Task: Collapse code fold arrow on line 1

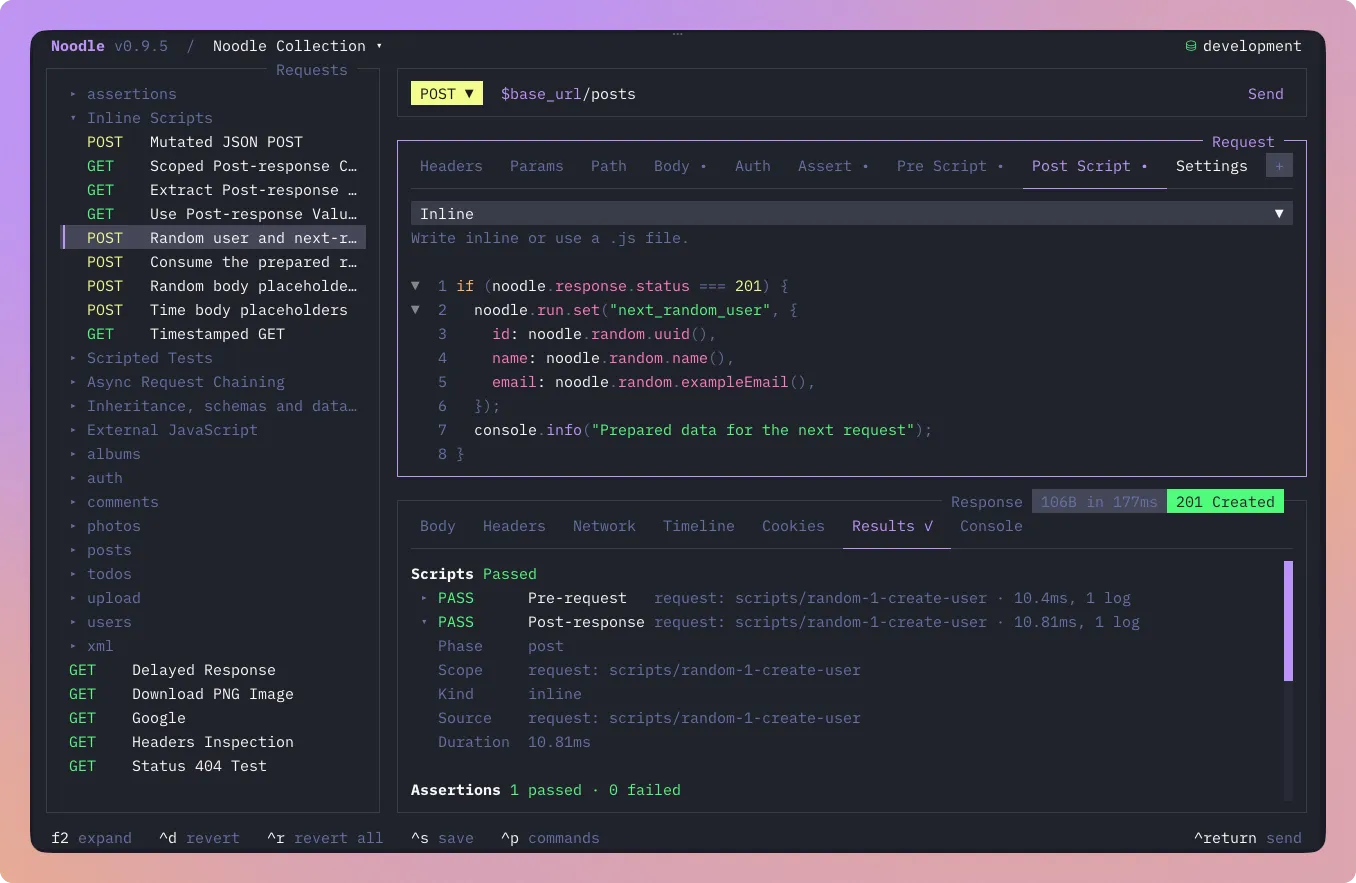Action: (416, 286)
